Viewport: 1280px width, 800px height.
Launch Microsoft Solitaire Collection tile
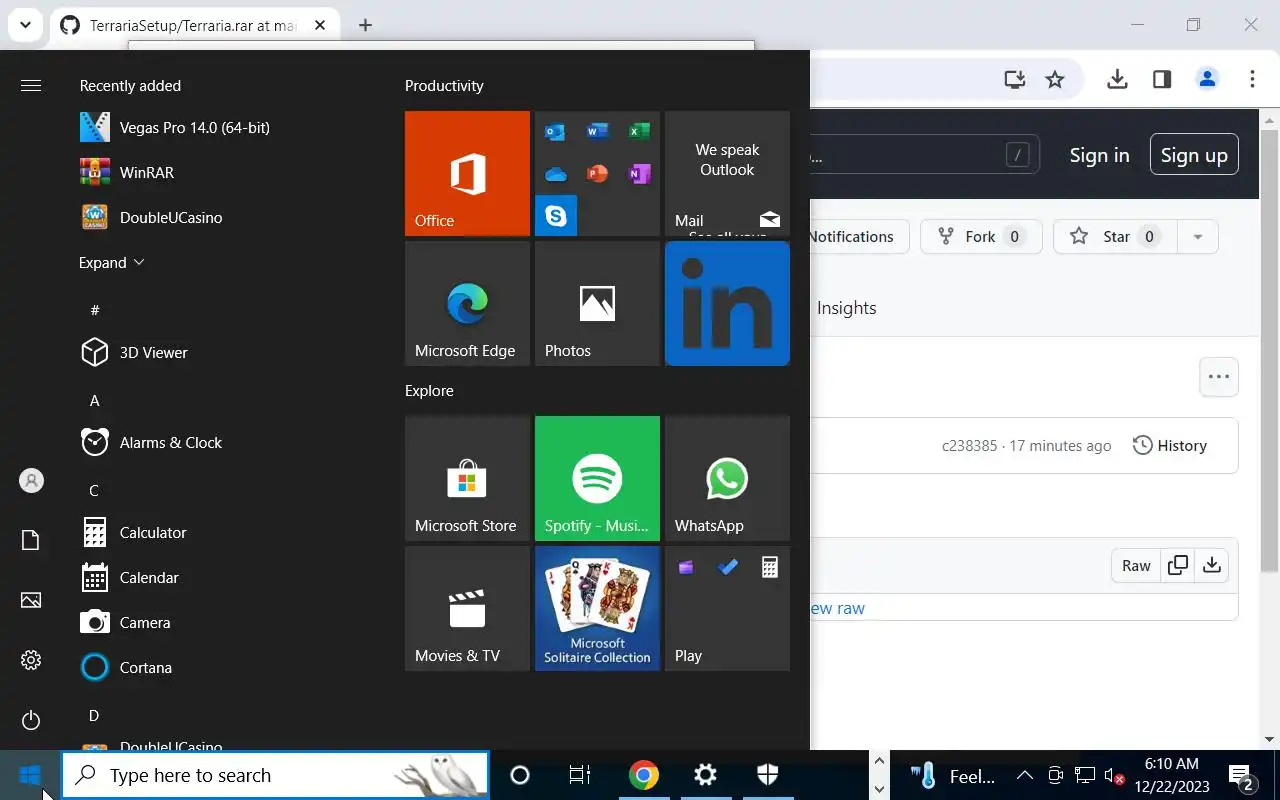click(597, 608)
